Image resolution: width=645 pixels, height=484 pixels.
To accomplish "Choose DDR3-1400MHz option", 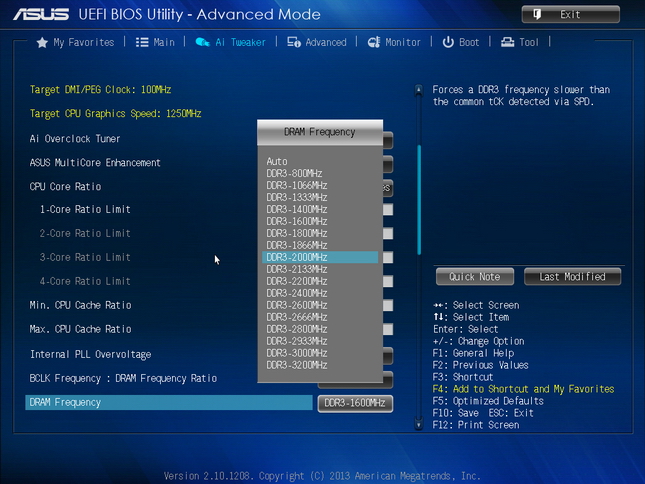I will tap(297, 209).
